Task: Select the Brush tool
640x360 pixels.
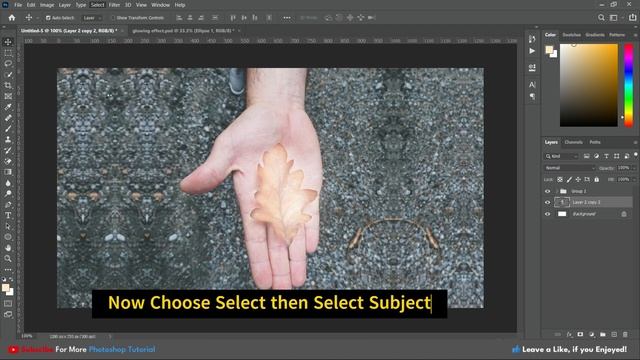Action: 8,129
